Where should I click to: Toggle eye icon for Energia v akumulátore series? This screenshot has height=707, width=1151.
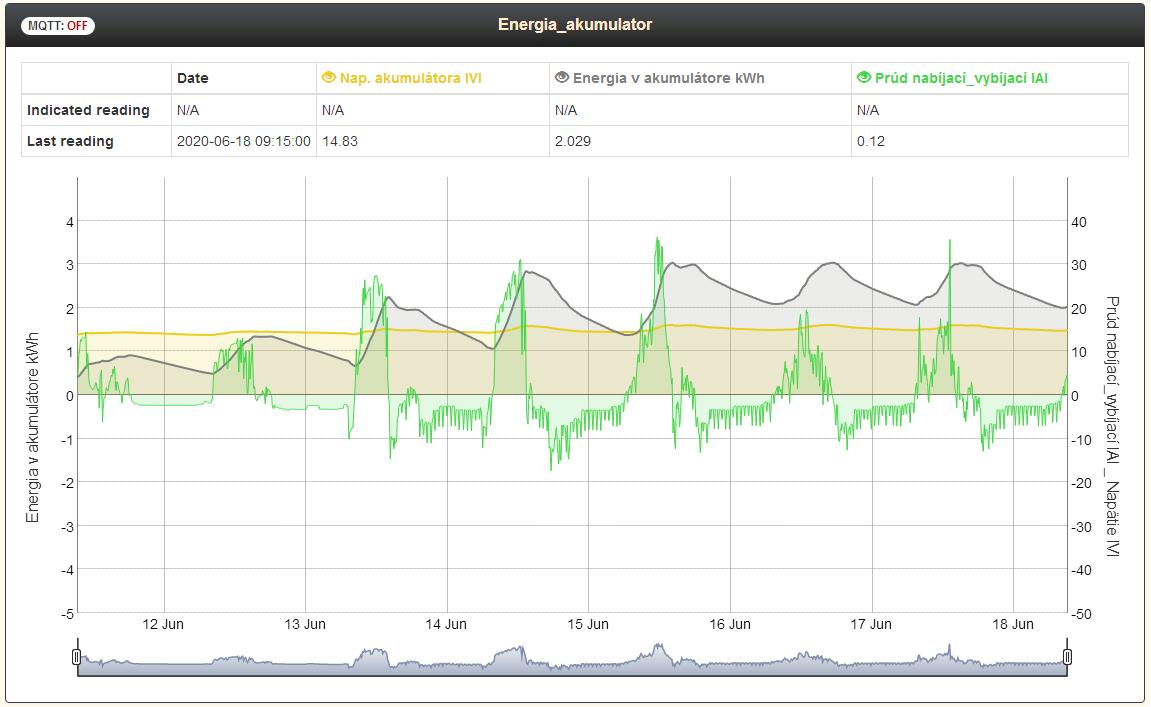pyautogui.click(x=562, y=77)
